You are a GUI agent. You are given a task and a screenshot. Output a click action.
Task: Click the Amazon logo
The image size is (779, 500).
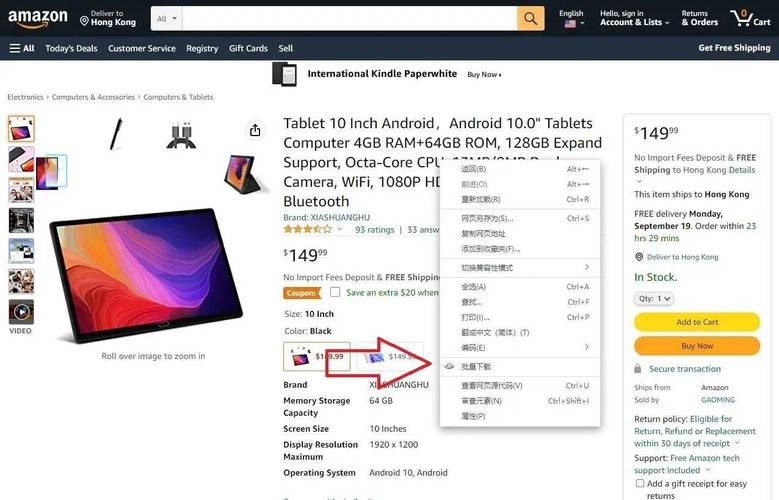pos(38,18)
